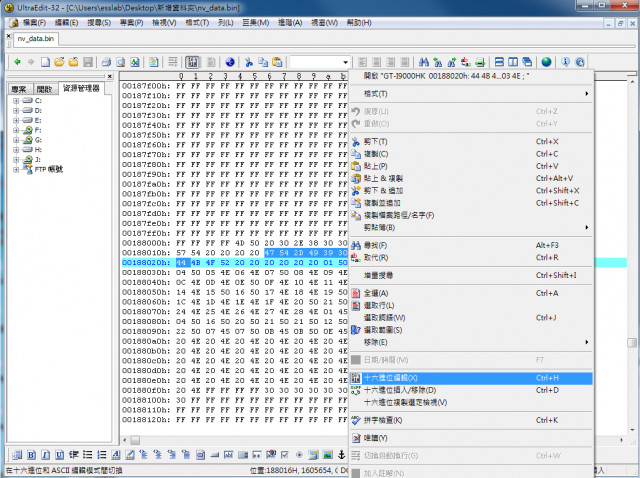Viewport: 640px width, 478px height.
Task: Choose the Ctrl+Shift+C copy and append entry
Action: [x=471, y=203]
